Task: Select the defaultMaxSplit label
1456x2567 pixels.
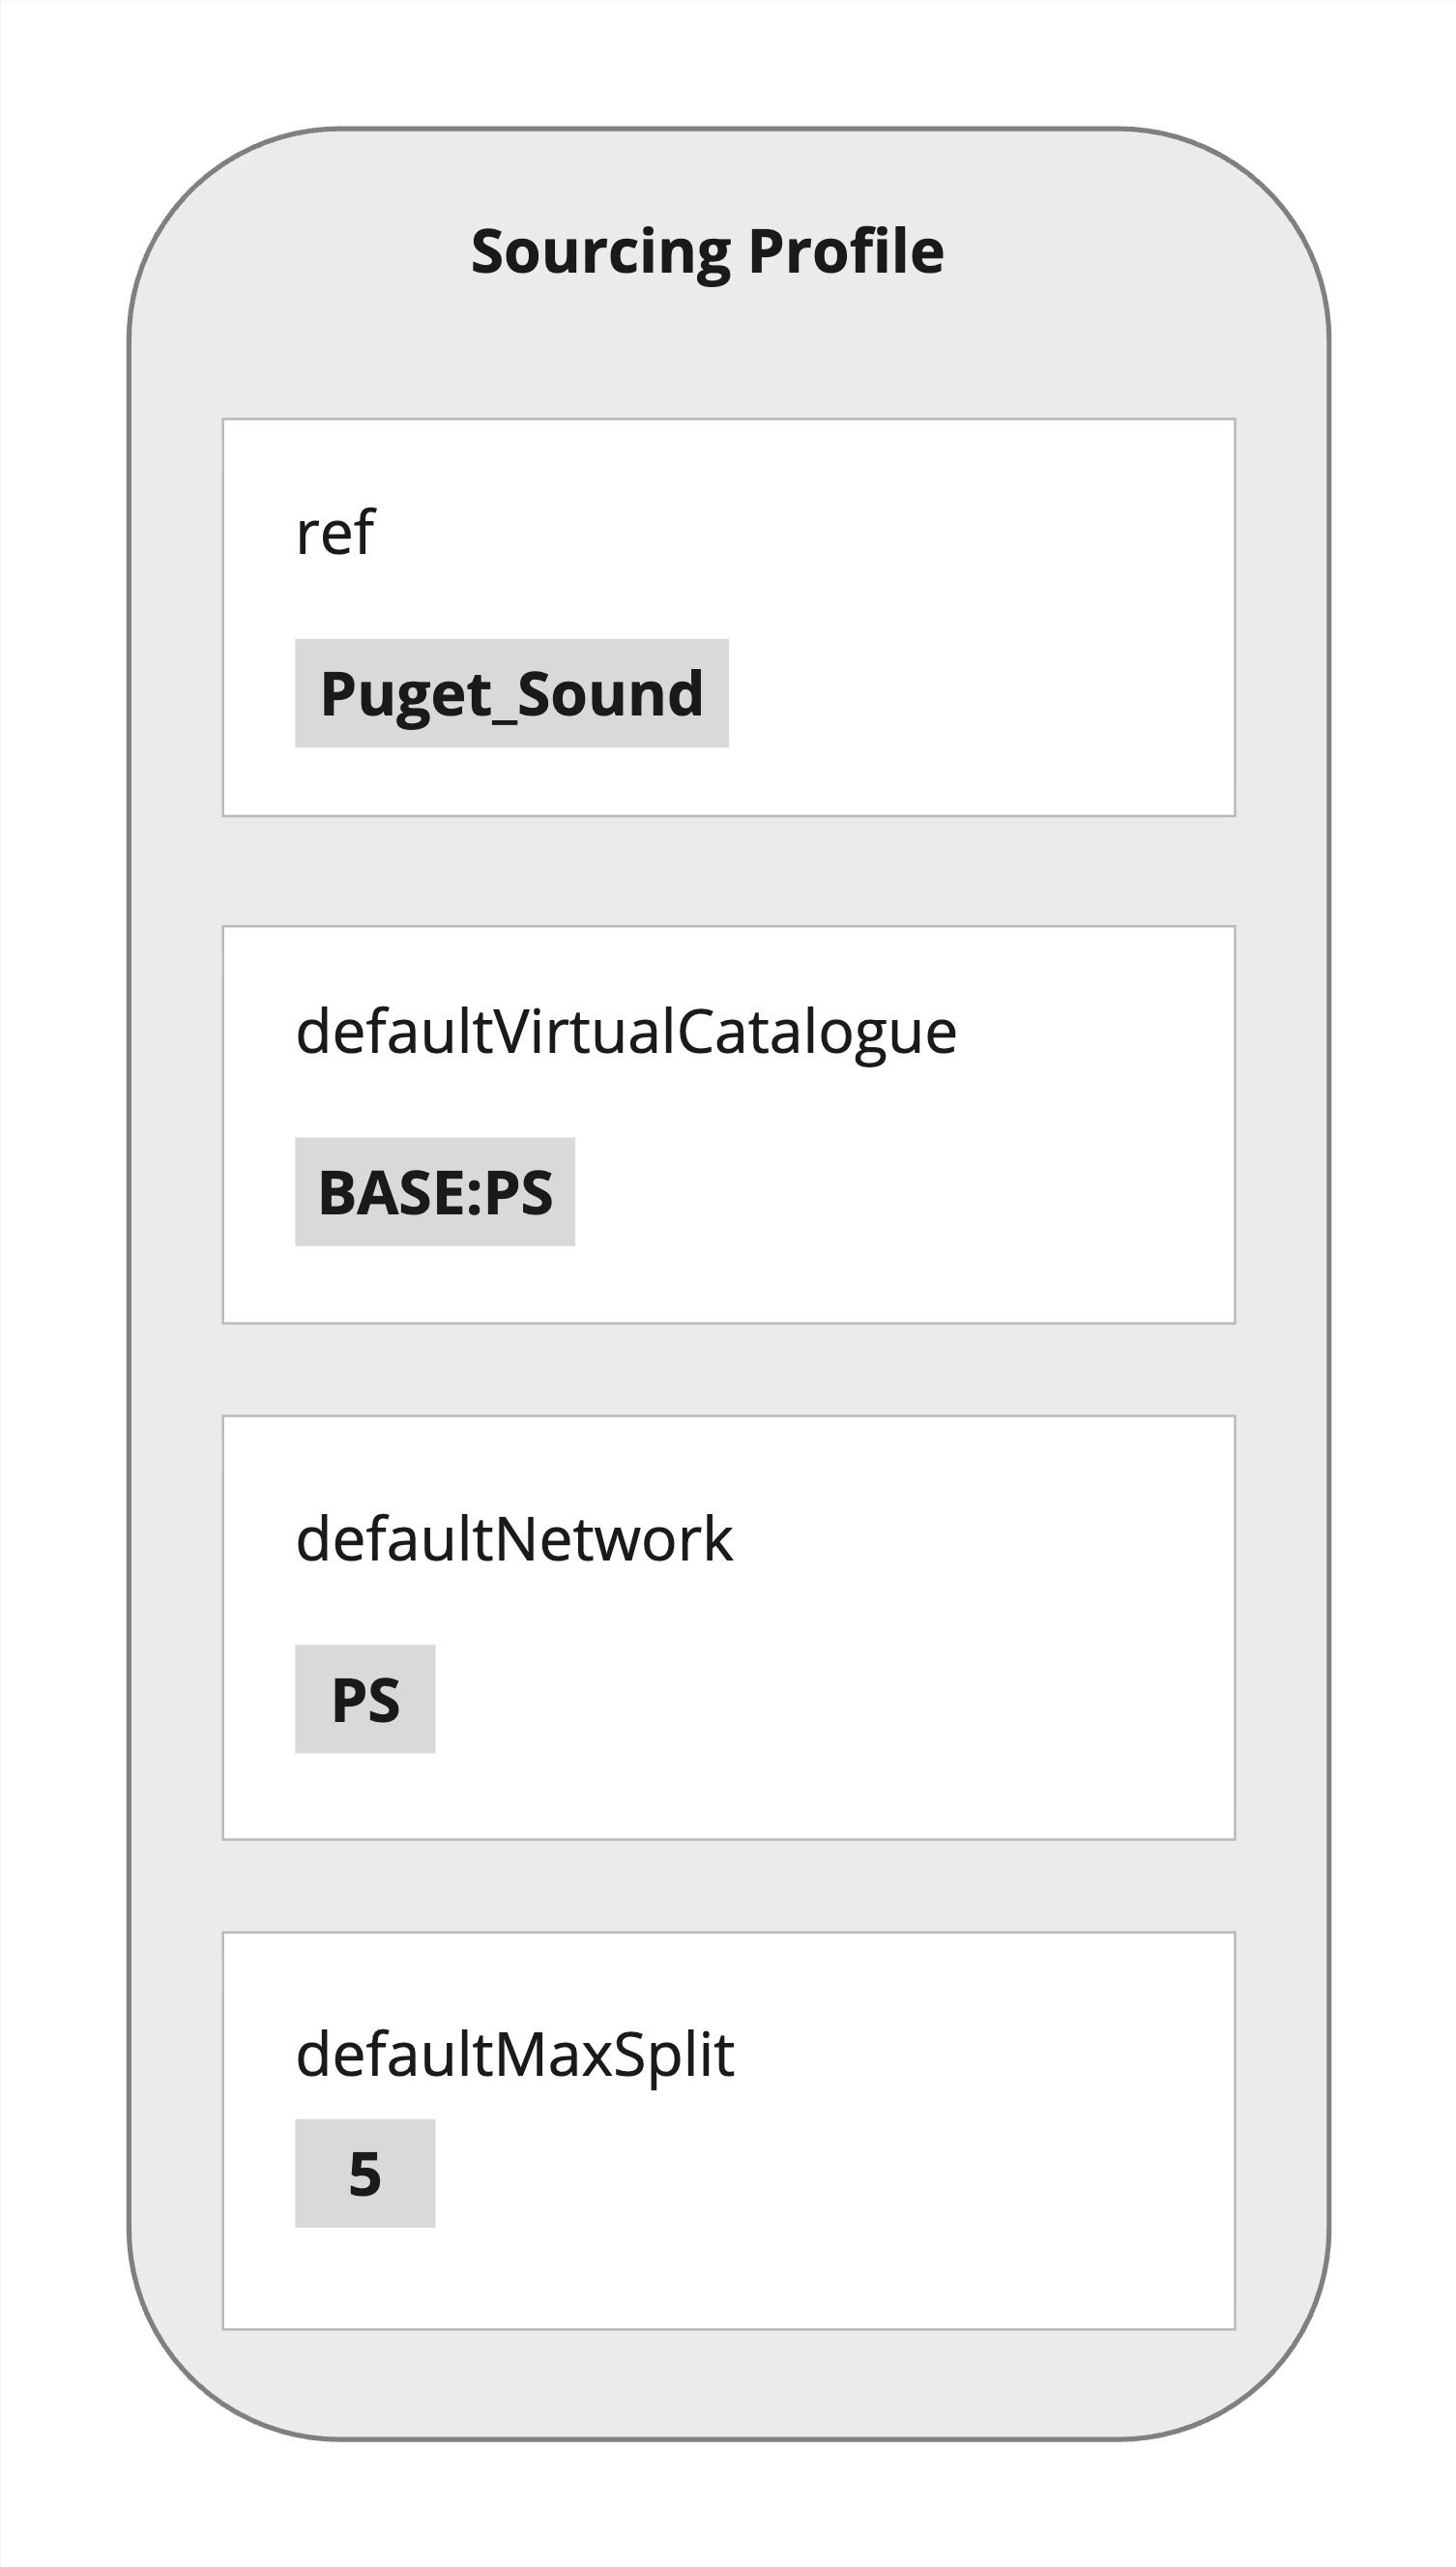Action: pyautogui.click(x=515, y=2055)
